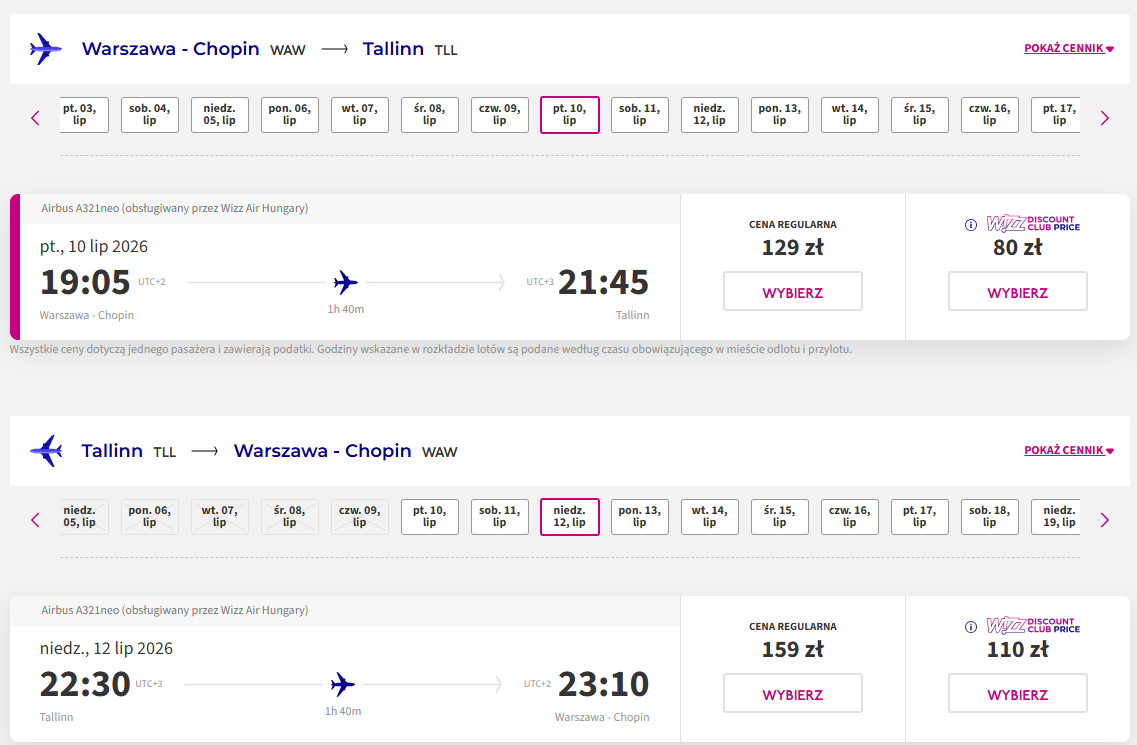
Task: Click the return flight airplane icon beside Tallinn
Action: click(x=46, y=450)
